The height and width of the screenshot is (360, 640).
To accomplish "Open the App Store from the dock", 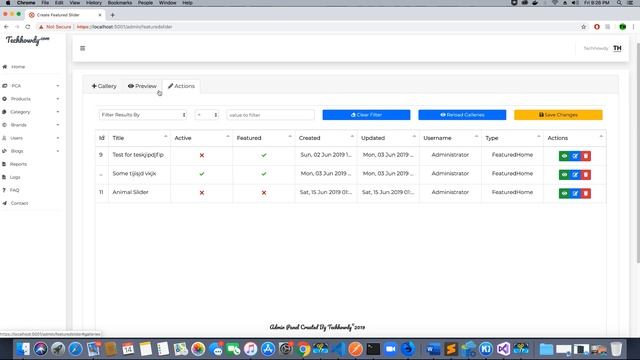I will coord(268,349).
